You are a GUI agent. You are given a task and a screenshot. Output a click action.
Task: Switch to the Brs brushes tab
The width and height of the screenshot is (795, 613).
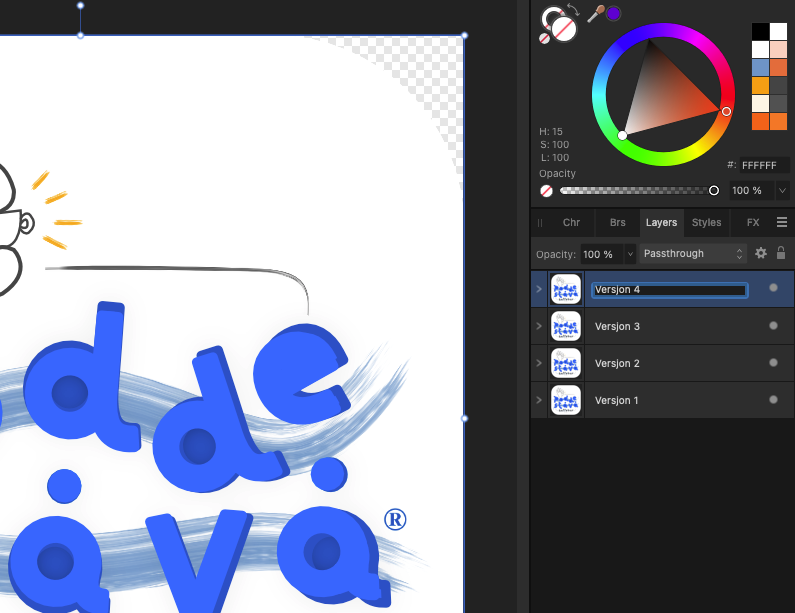click(x=617, y=222)
